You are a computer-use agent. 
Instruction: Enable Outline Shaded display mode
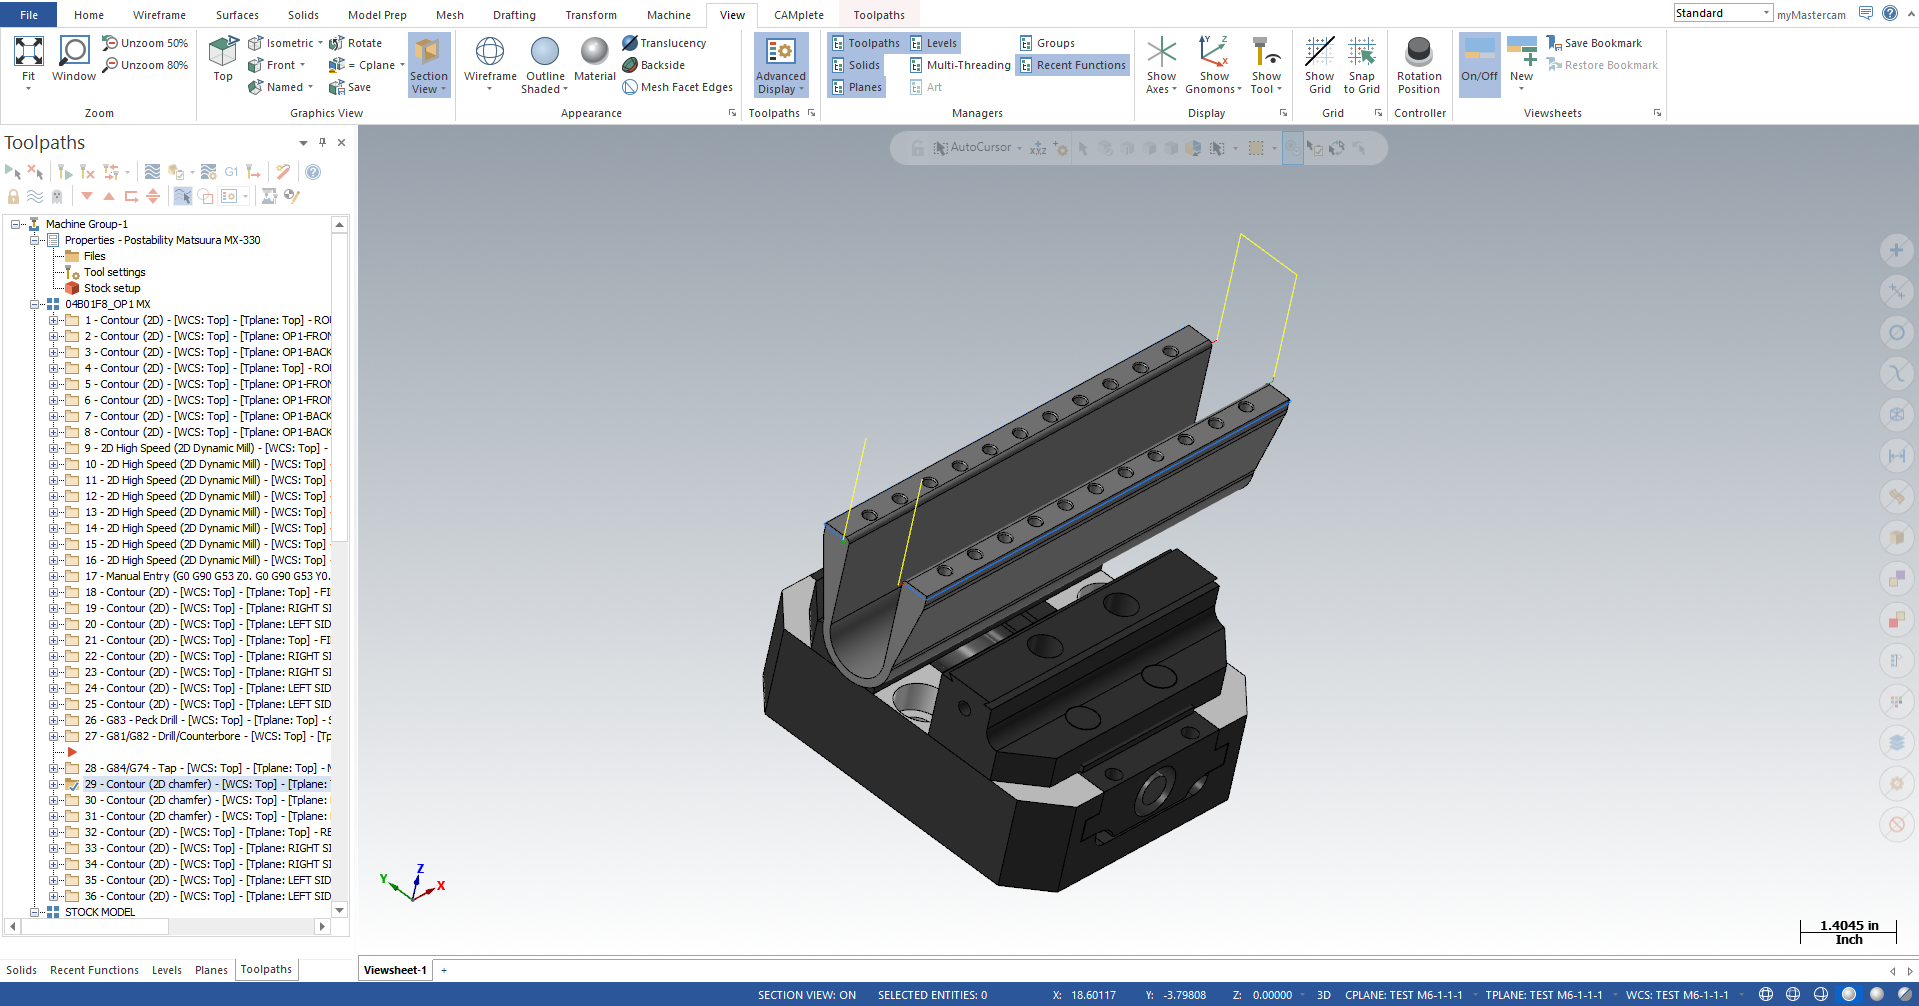(545, 52)
